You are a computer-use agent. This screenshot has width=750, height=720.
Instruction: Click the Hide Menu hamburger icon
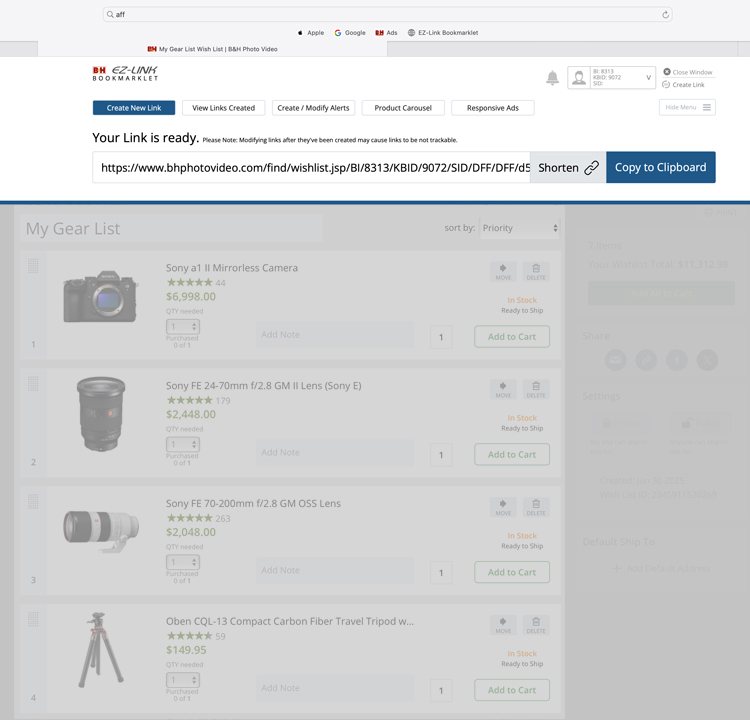706,107
